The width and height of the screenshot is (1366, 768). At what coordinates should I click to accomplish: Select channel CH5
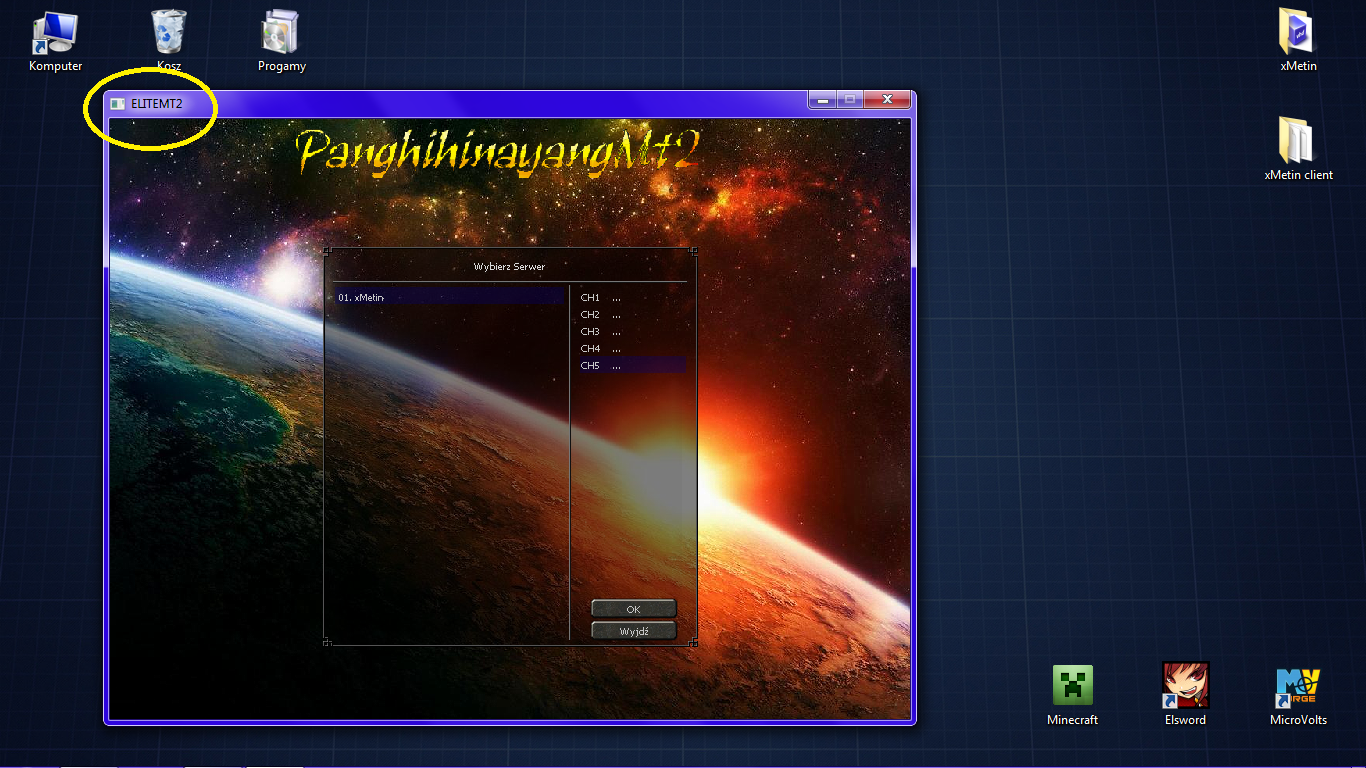click(x=632, y=365)
